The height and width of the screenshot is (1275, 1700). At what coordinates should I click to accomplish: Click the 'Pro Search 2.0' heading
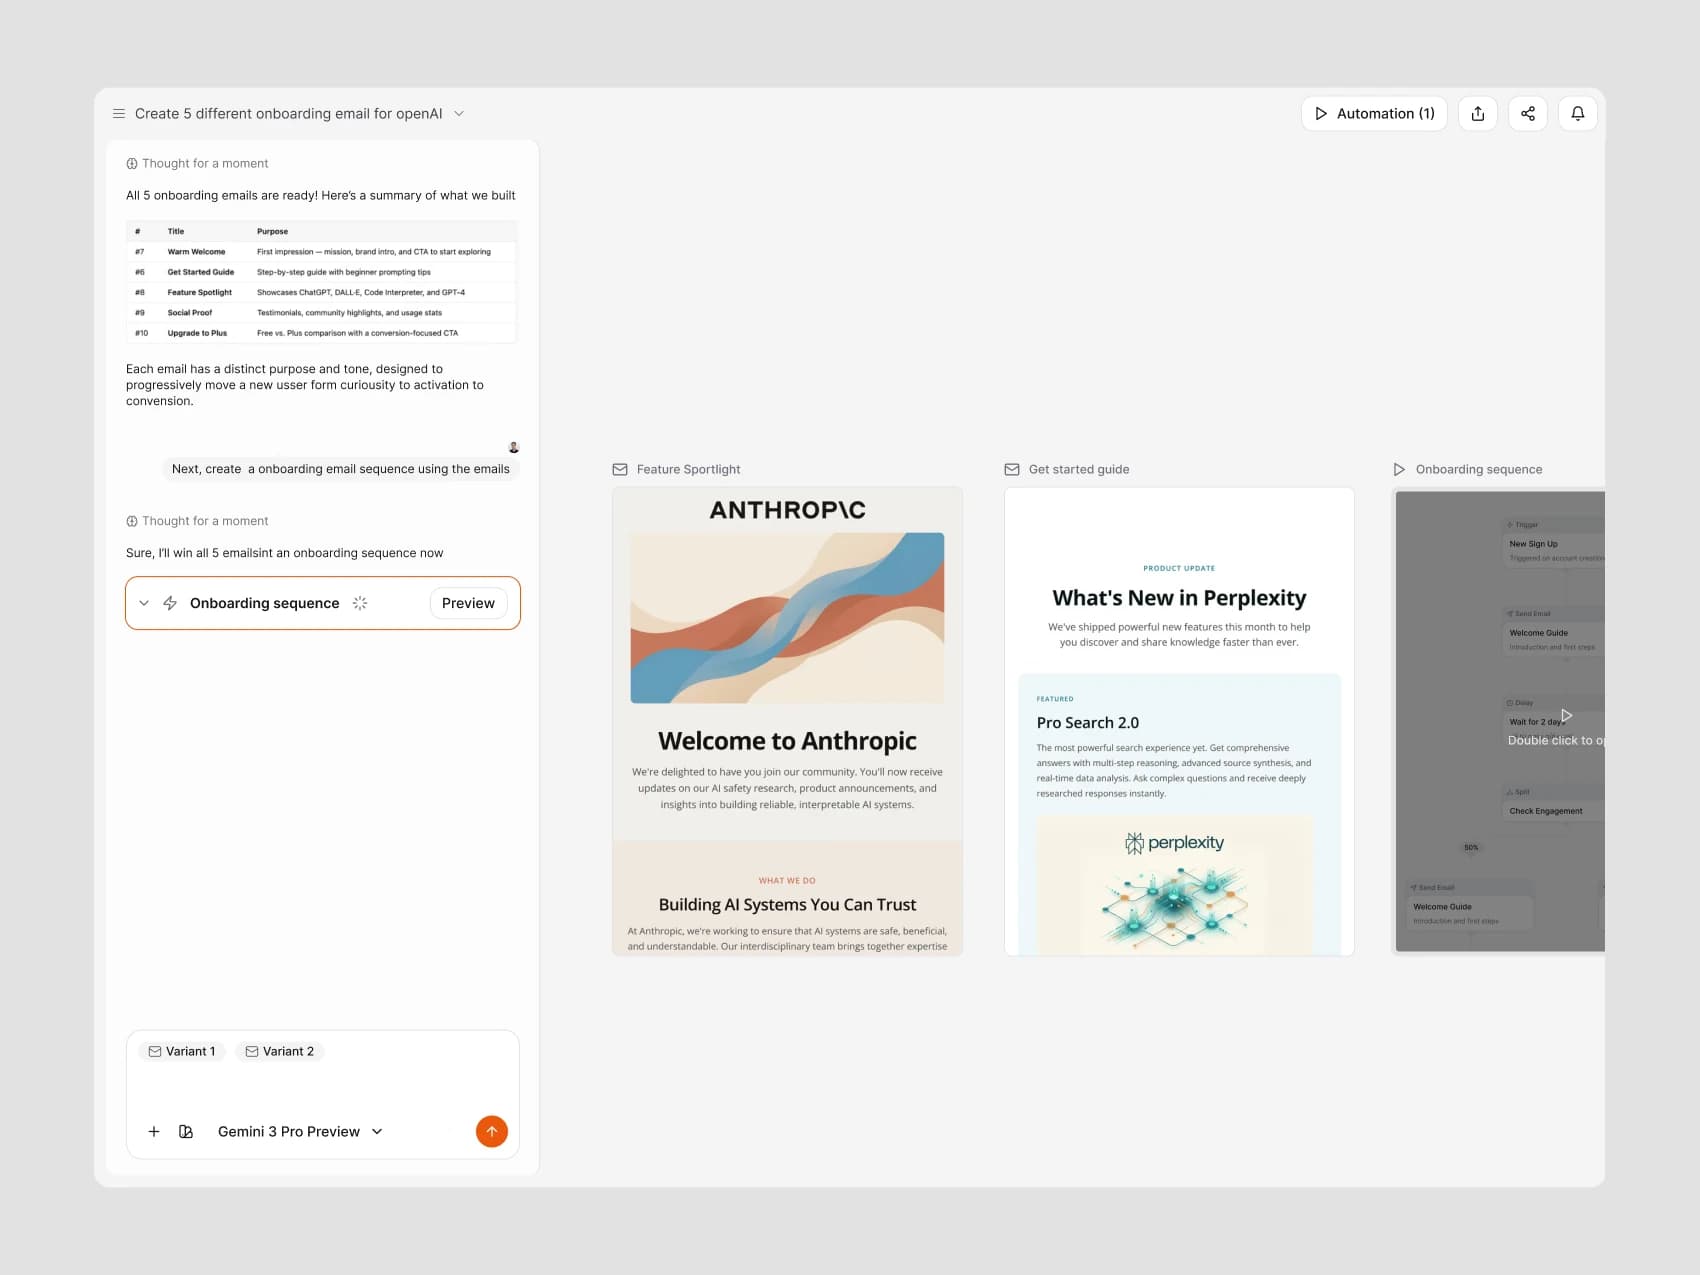[x=1088, y=723]
